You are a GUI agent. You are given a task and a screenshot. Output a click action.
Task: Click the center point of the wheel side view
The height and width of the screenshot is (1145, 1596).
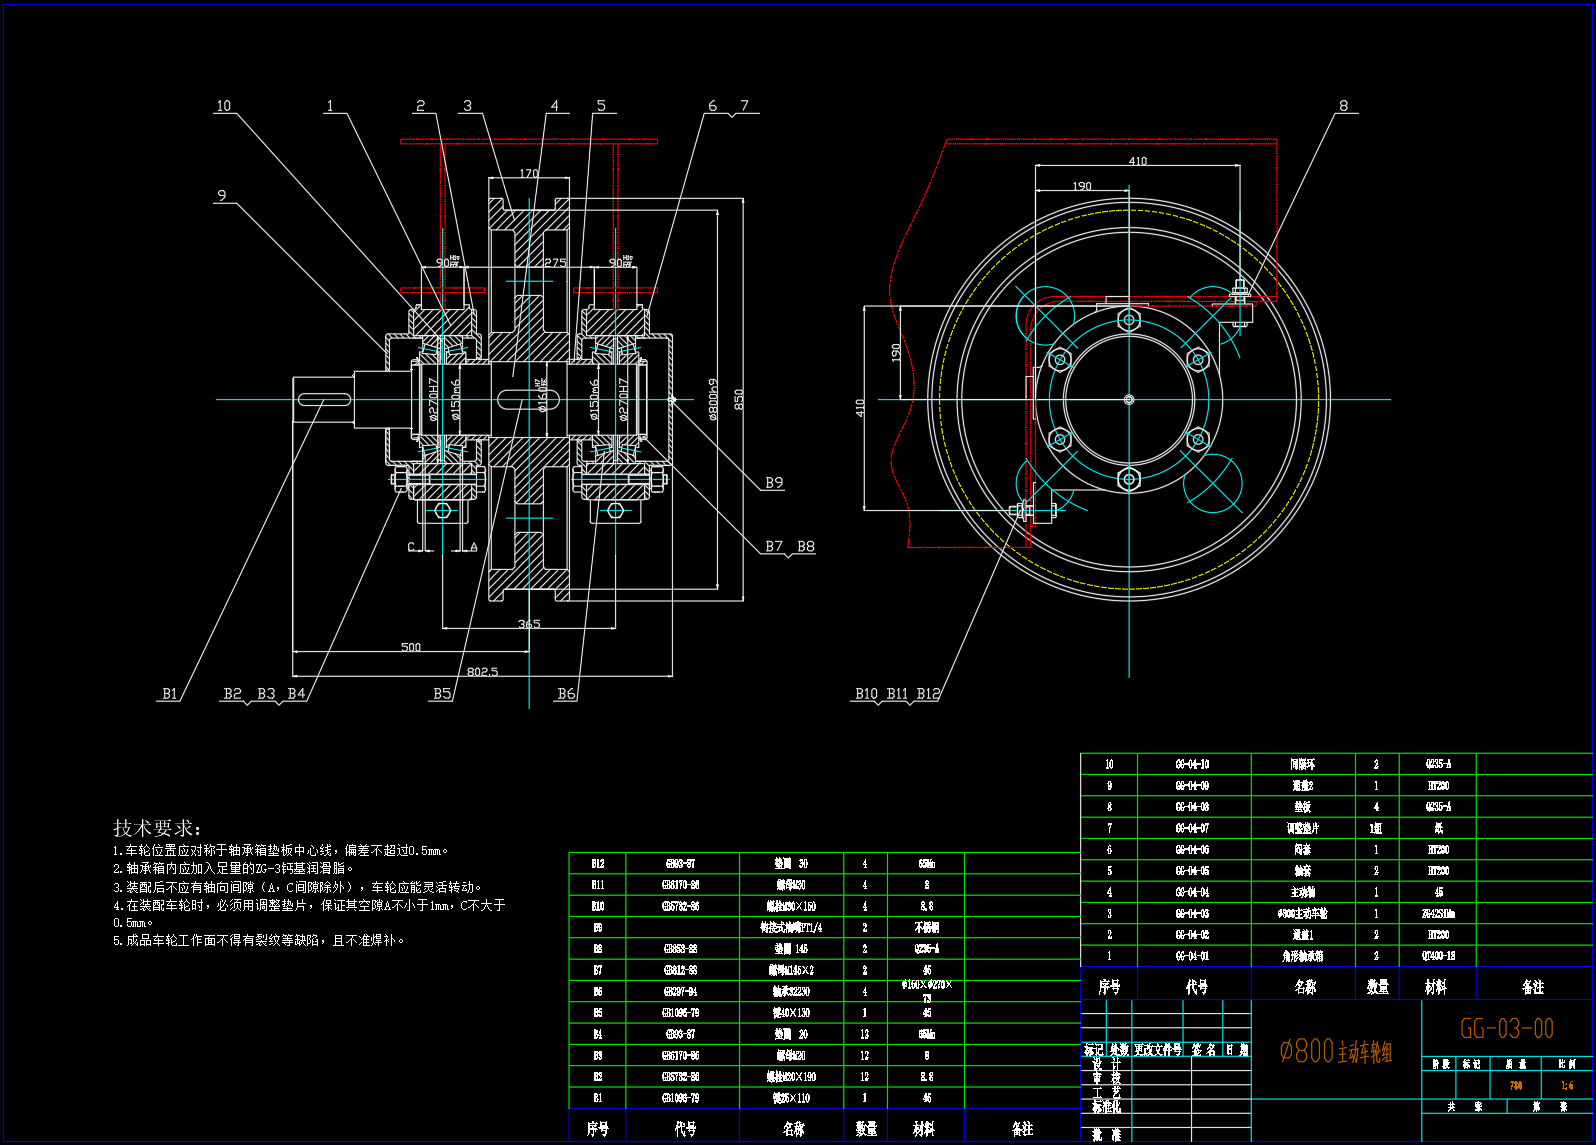(1129, 400)
